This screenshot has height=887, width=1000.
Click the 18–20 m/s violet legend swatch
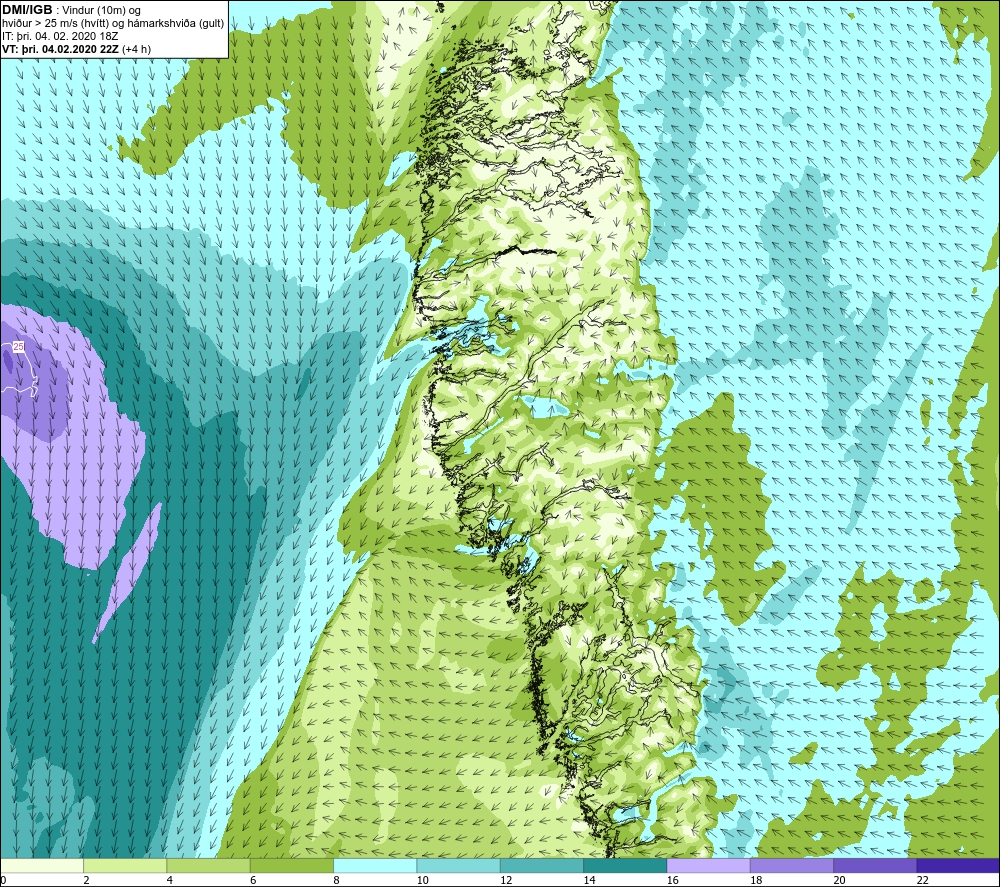point(791,865)
